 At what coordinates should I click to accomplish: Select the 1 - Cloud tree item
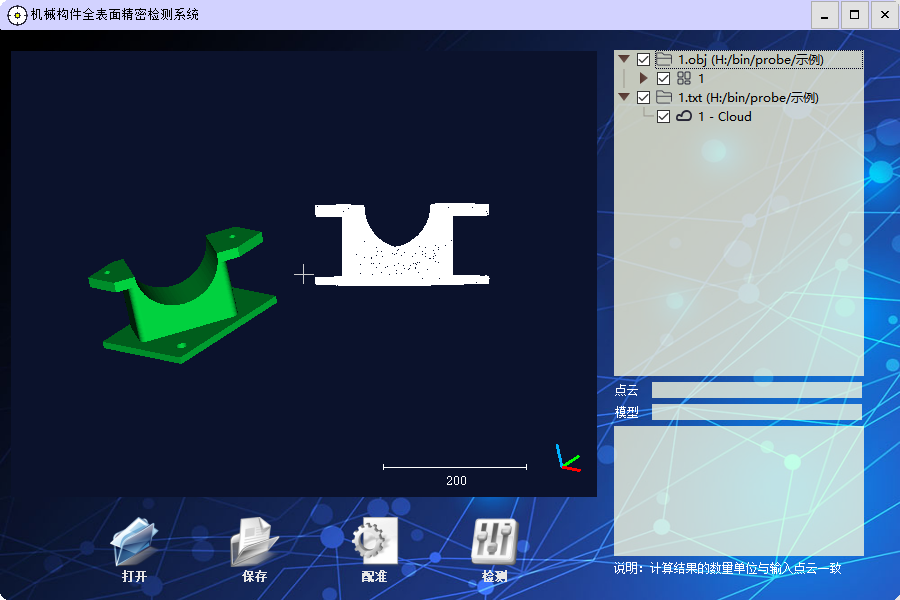pos(723,116)
